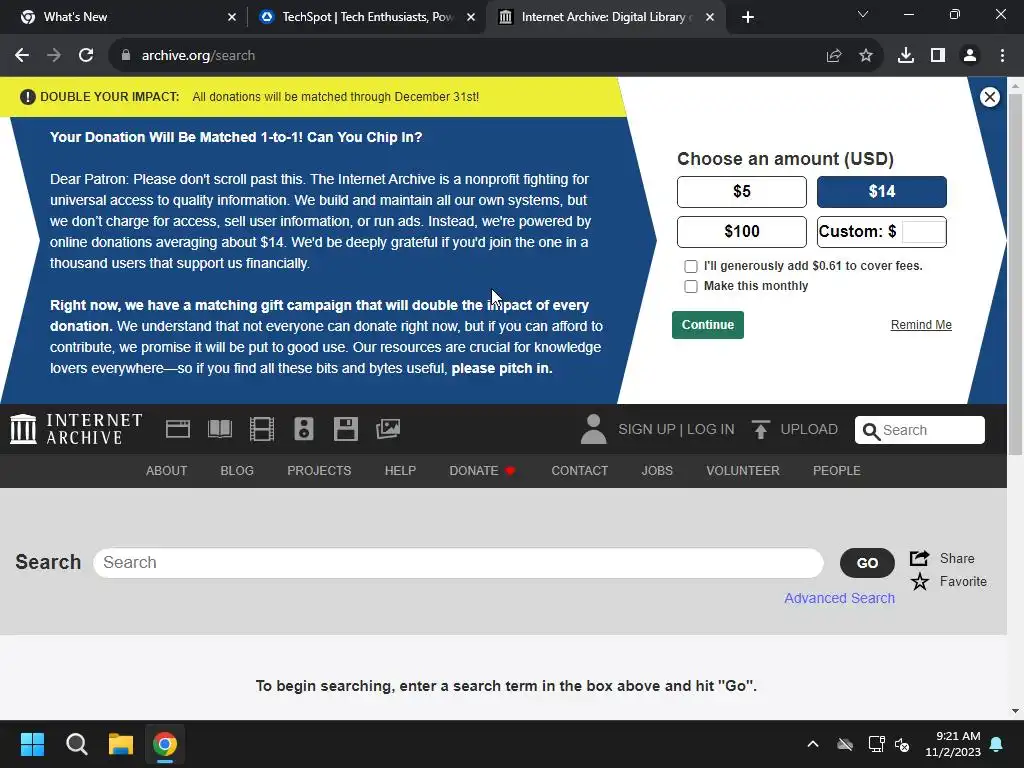
Task: Go back with browser back arrow
Action: 22,56
